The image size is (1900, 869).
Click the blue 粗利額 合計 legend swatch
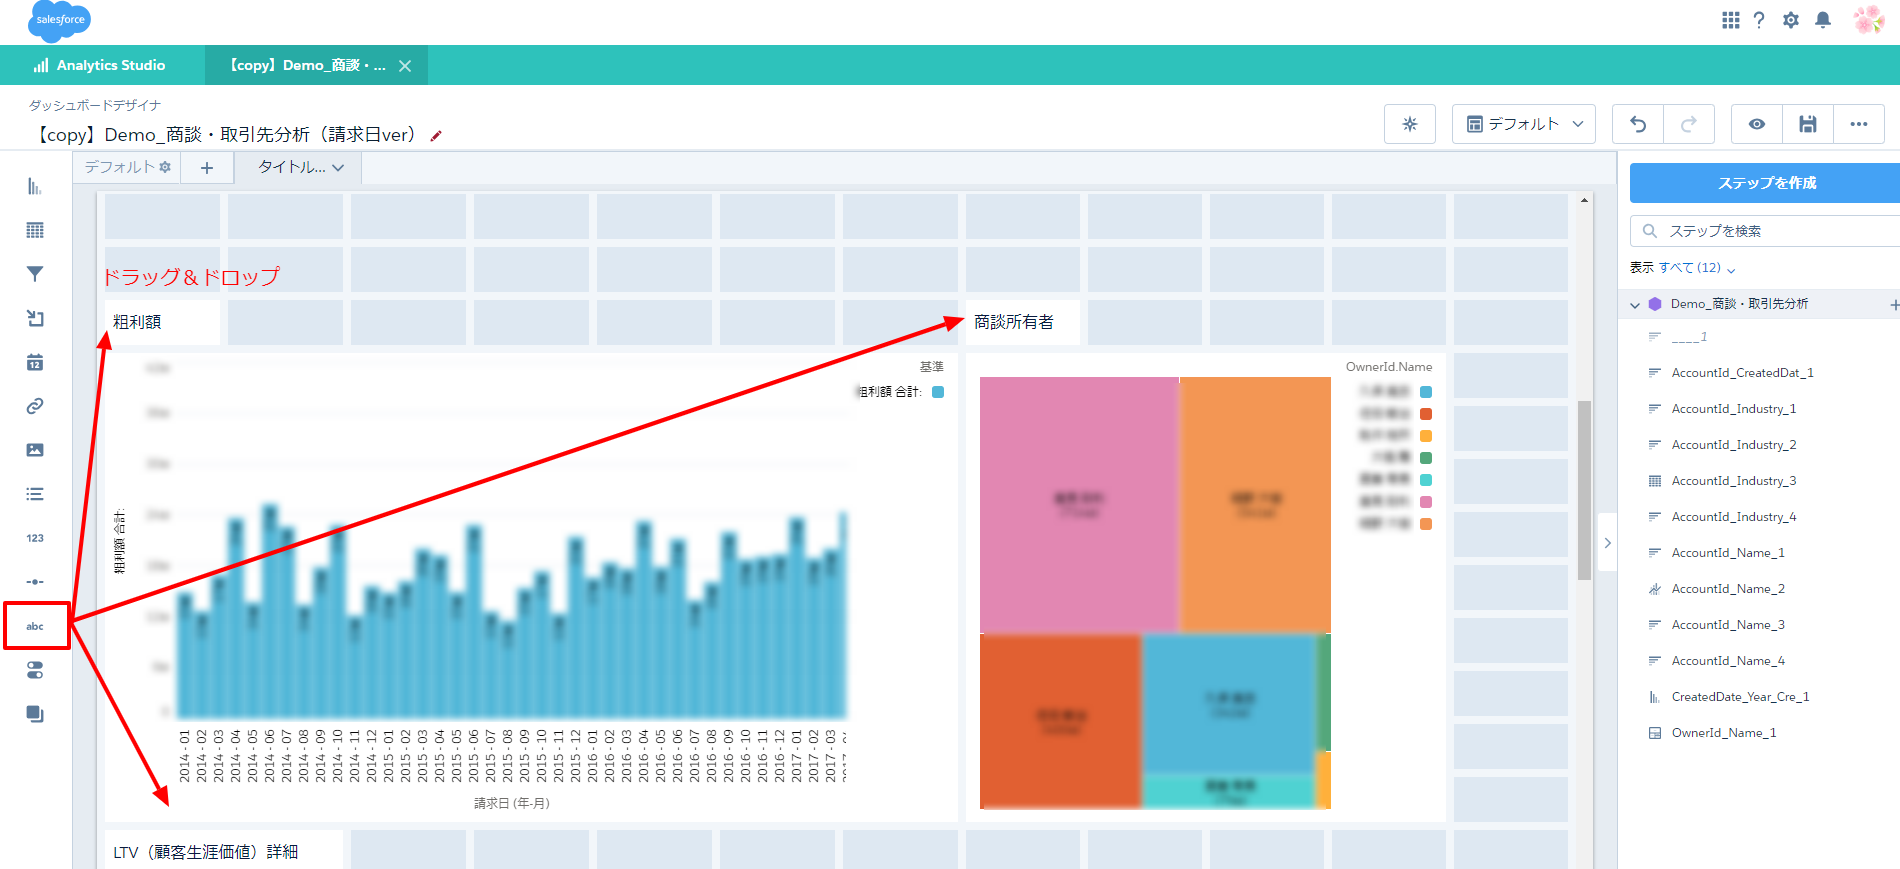pyautogui.click(x=938, y=392)
